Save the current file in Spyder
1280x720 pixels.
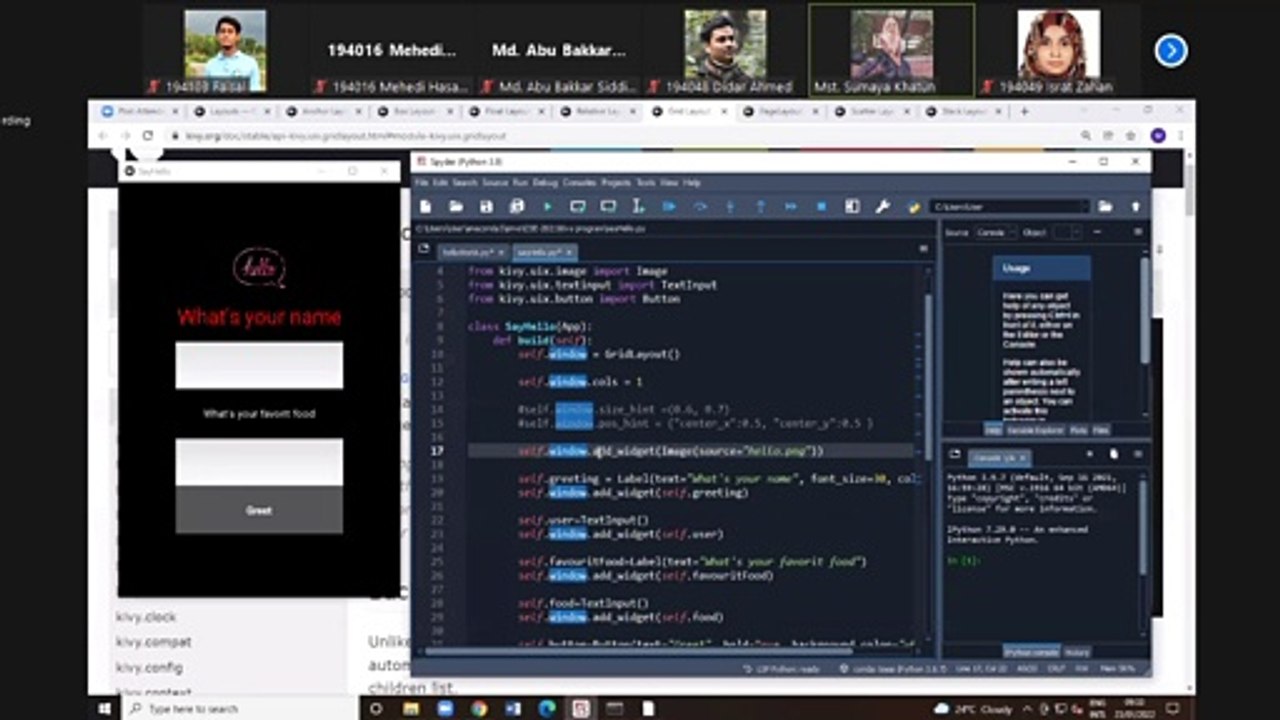486,206
